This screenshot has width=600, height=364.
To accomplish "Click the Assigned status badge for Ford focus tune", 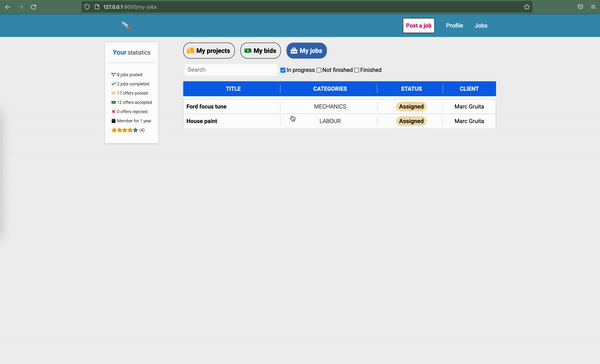I will [411, 106].
